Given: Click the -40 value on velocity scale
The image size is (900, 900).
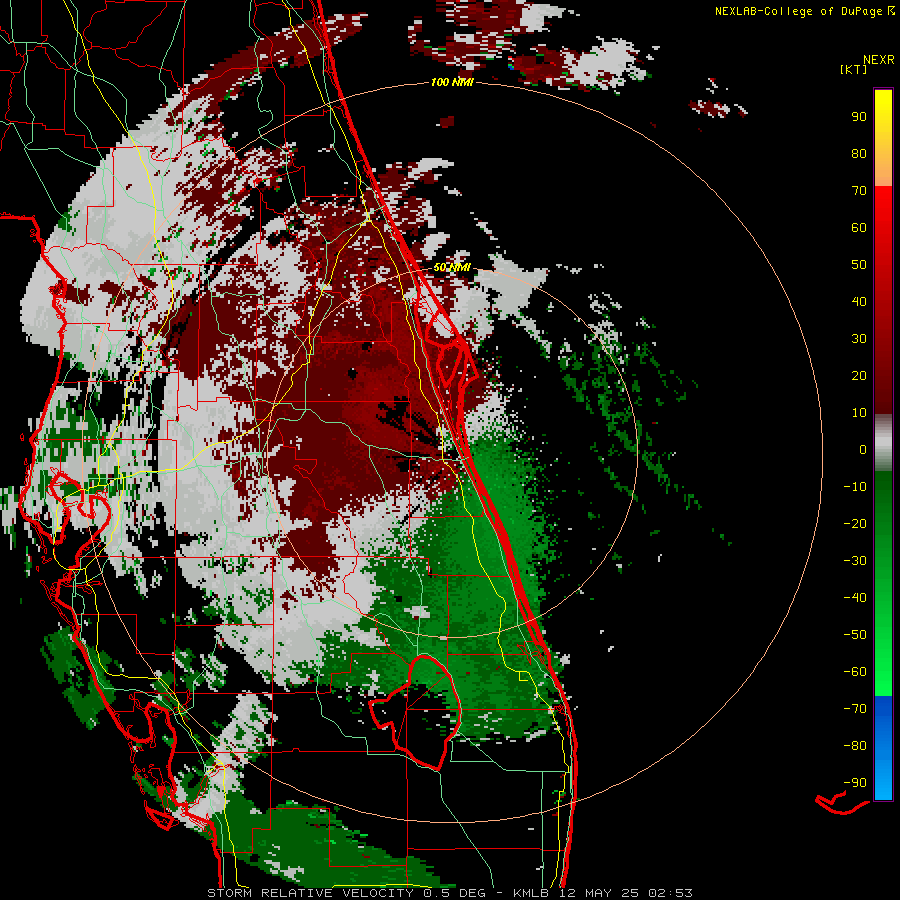Looking at the screenshot, I should 855,598.
